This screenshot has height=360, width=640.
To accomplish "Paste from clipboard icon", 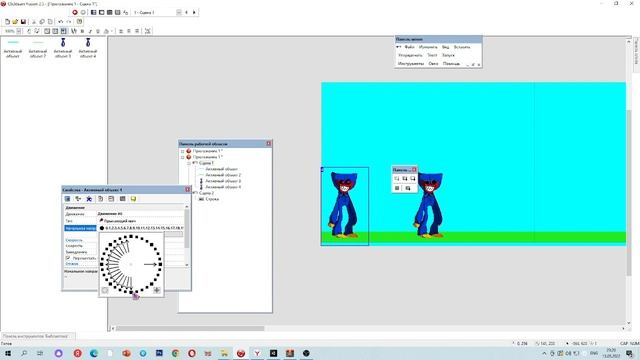I will pyautogui.click(x=50, y=22).
